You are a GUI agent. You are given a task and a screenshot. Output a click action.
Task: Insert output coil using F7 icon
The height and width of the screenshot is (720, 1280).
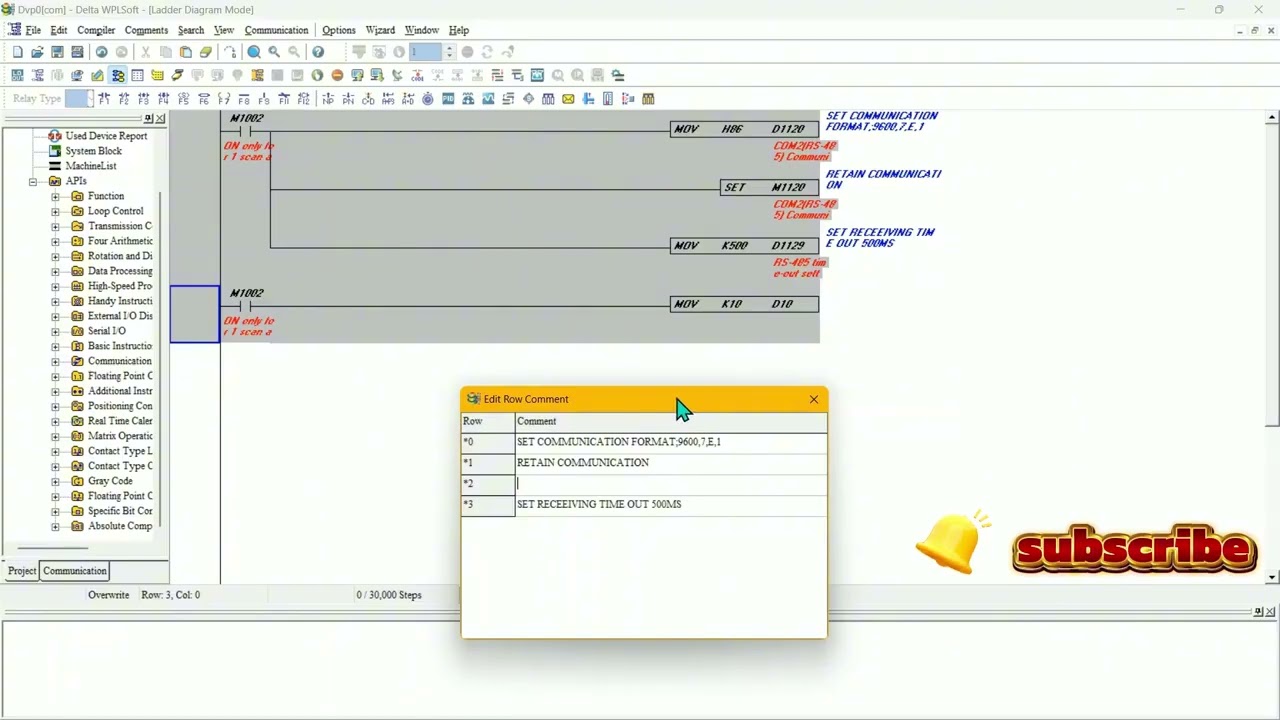224,98
